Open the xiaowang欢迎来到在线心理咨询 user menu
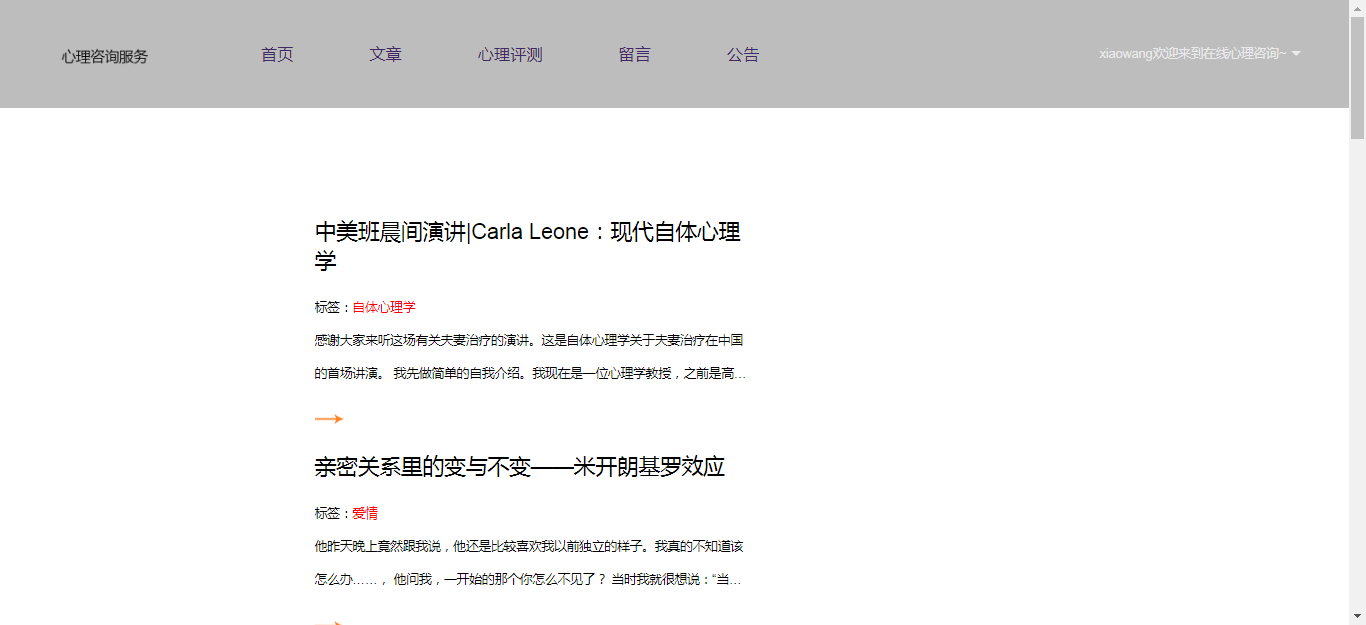Screen dimensions: 1366x625 click(1192, 54)
